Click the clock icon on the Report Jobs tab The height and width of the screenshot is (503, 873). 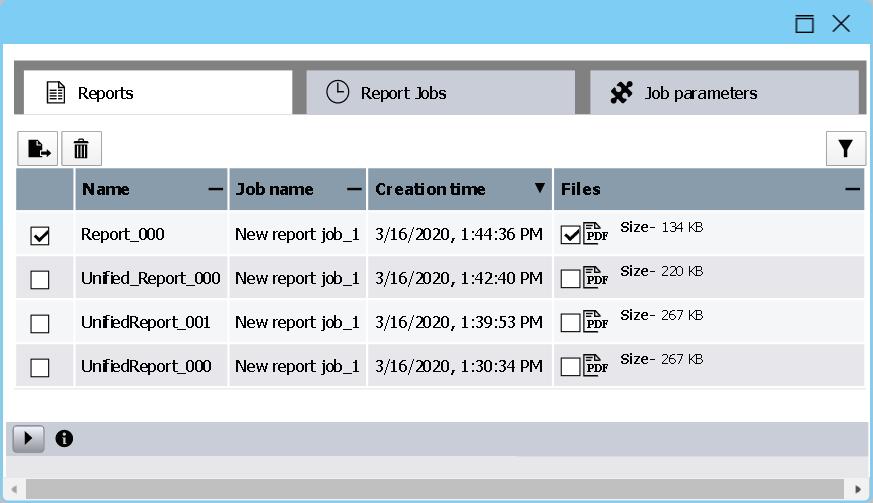point(337,92)
